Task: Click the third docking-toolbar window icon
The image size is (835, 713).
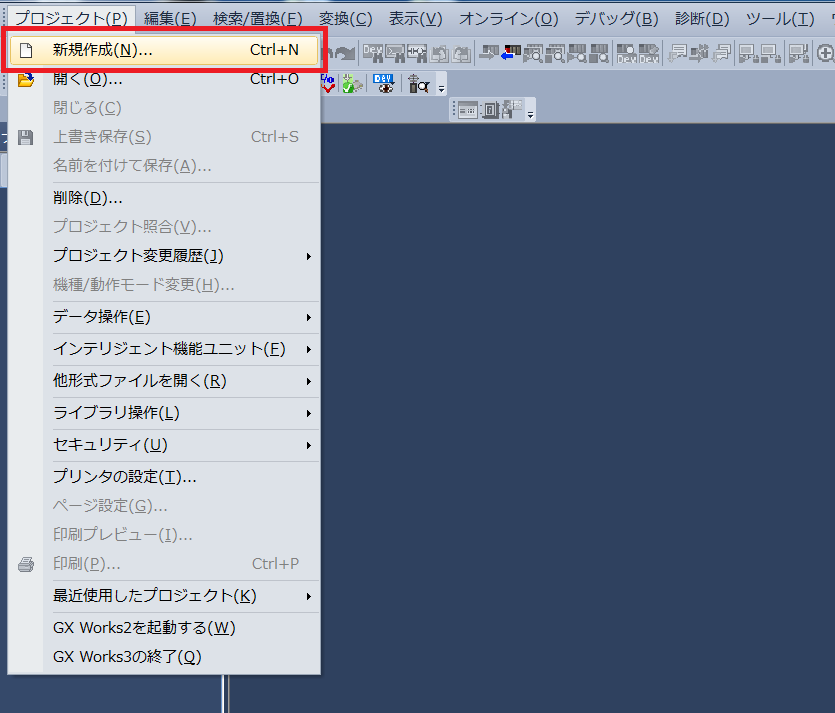Action: point(512,110)
